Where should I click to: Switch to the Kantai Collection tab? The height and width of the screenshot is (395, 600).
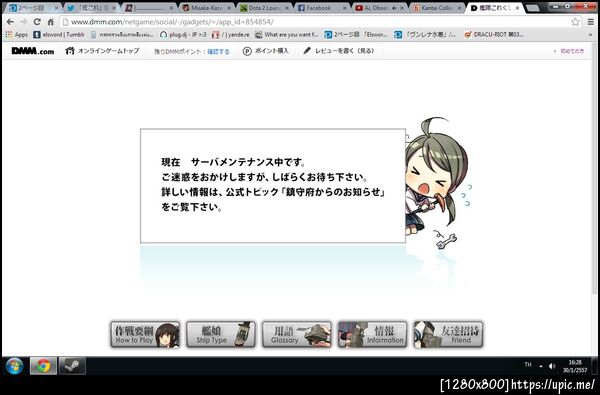point(437,8)
